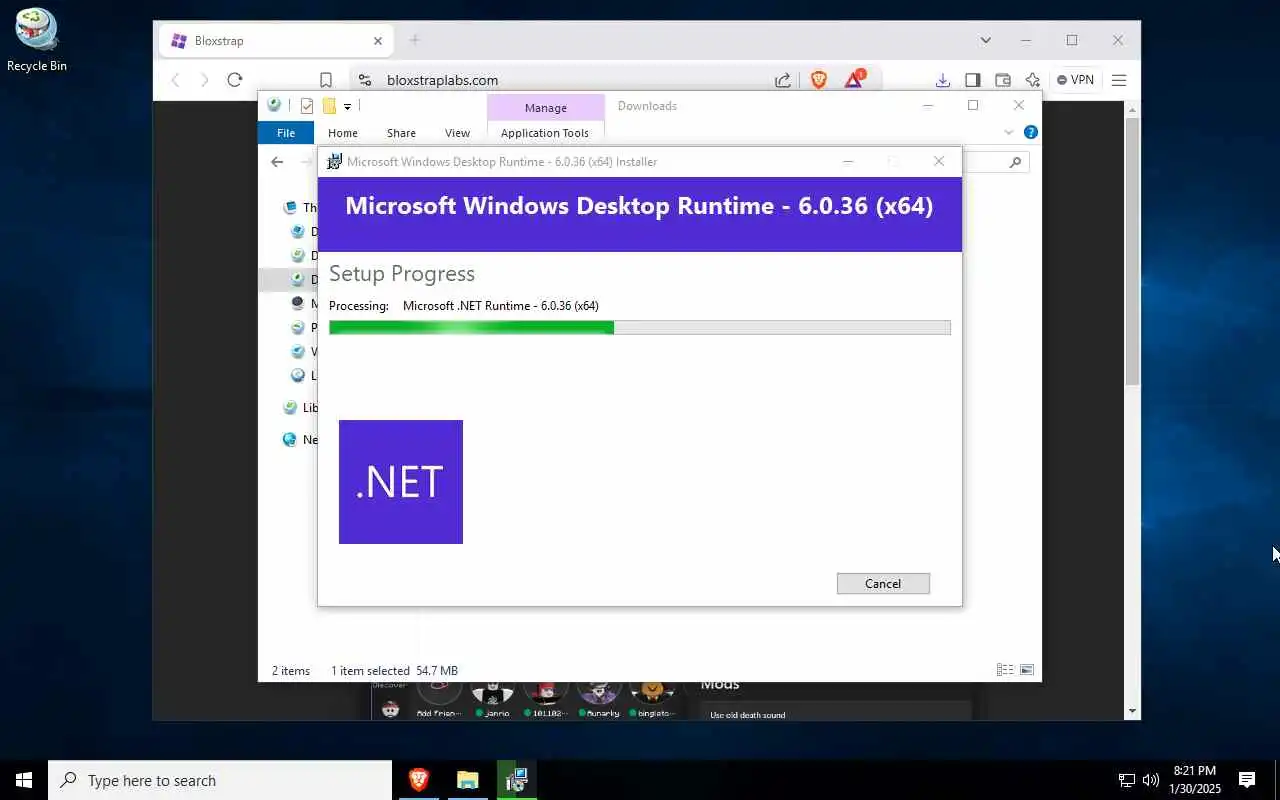Open the browser Downloads icon

[x=942, y=80]
